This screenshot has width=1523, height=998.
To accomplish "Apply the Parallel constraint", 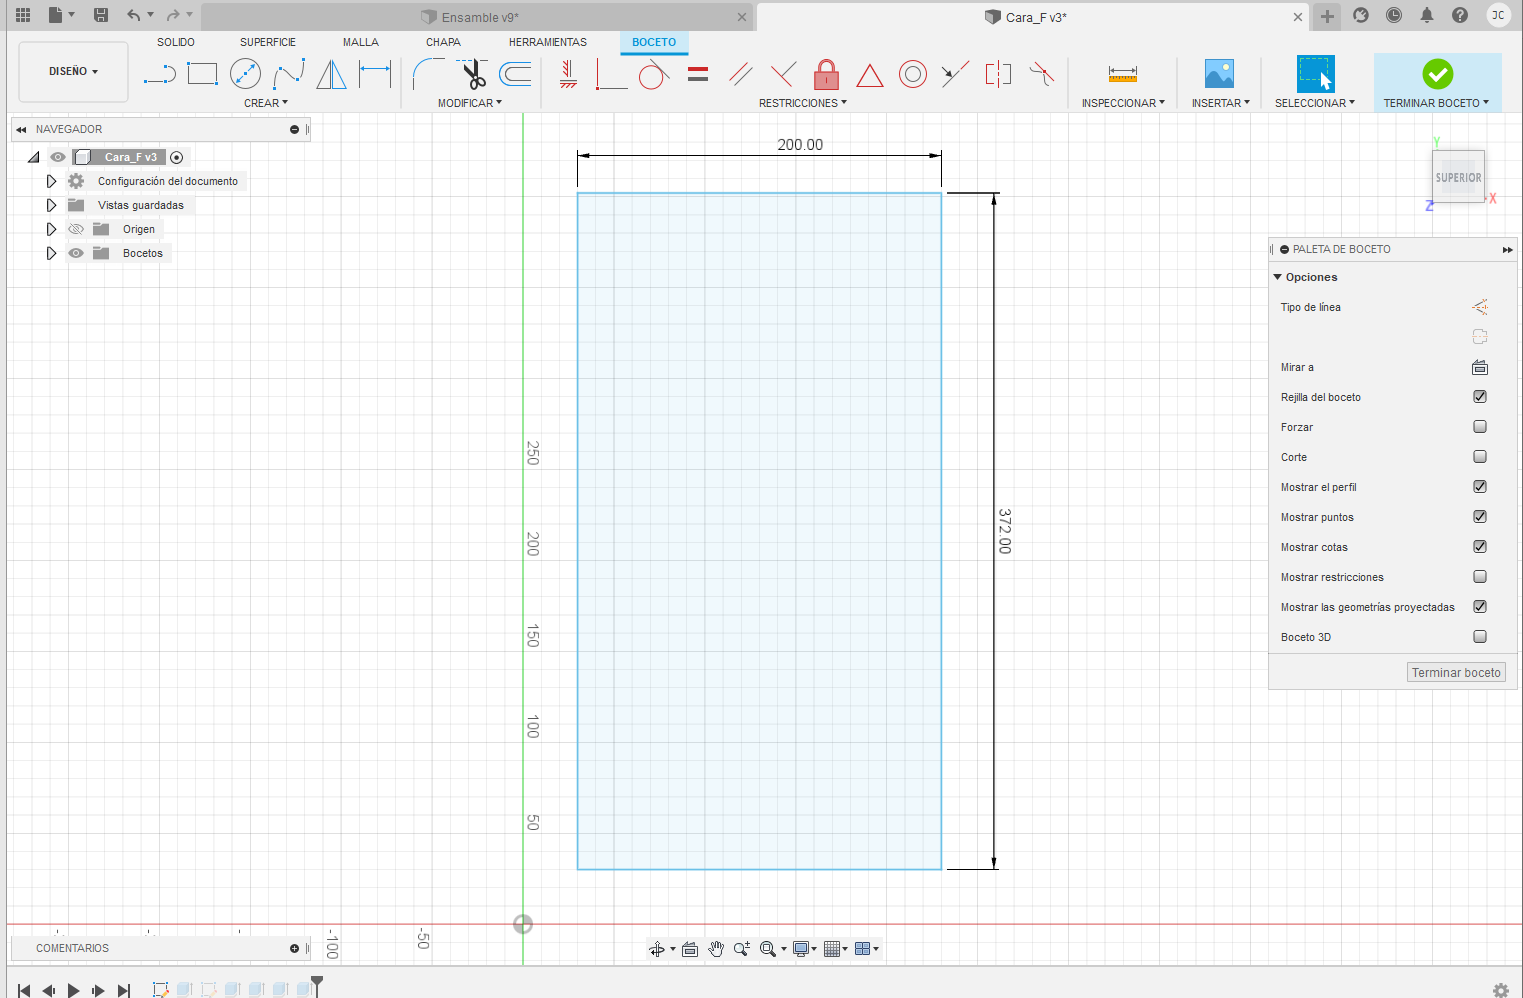I will (x=741, y=74).
